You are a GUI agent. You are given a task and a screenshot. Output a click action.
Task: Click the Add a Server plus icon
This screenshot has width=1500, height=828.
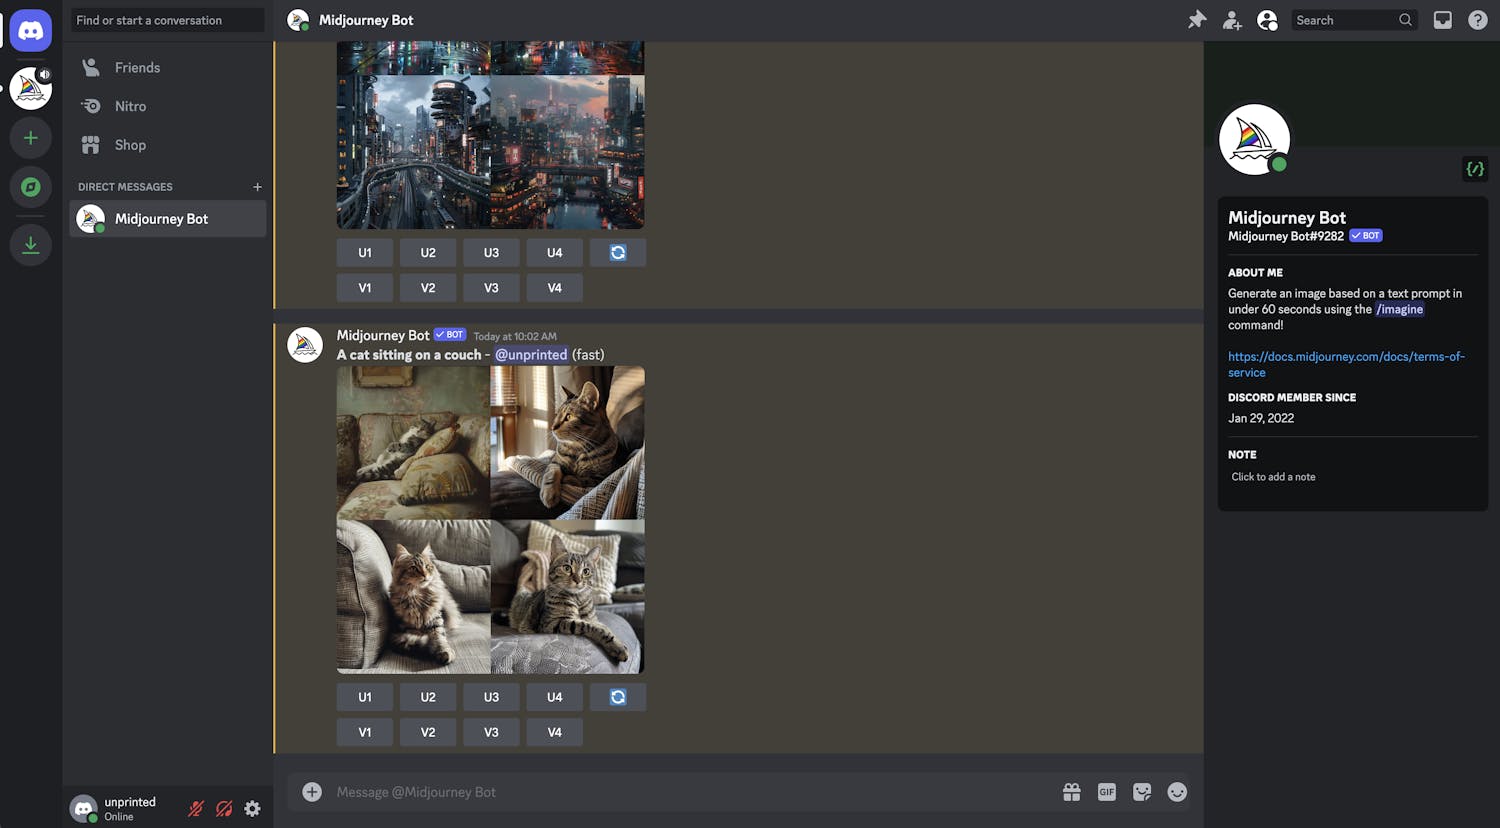click(31, 138)
